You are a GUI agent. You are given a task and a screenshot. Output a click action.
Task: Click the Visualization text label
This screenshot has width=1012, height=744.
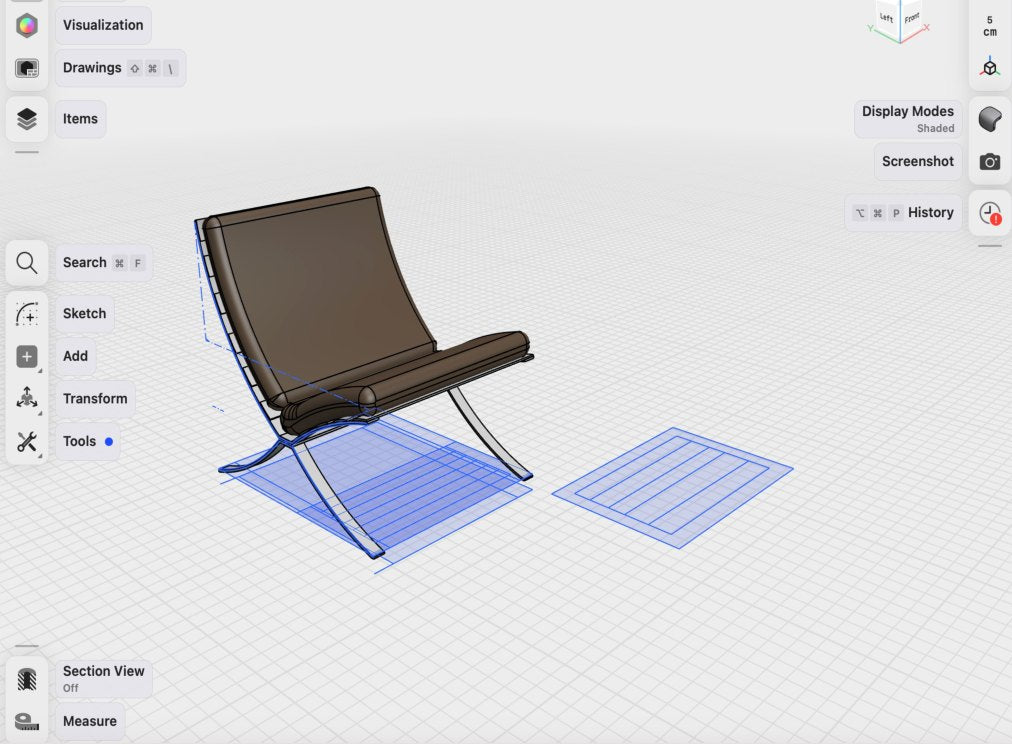point(103,25)
